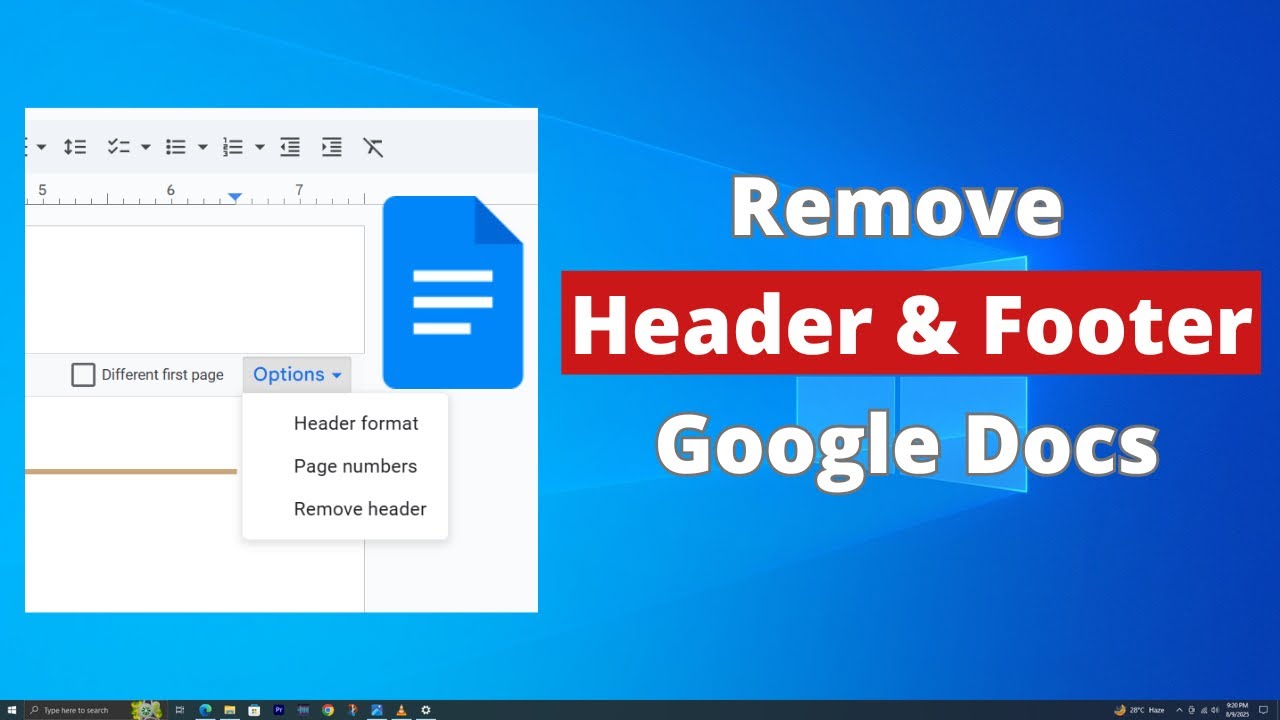The width and height of the screenshot is (1280, 720).
Task: Click the blue ruler indent marker
Action: click(234, 197)
